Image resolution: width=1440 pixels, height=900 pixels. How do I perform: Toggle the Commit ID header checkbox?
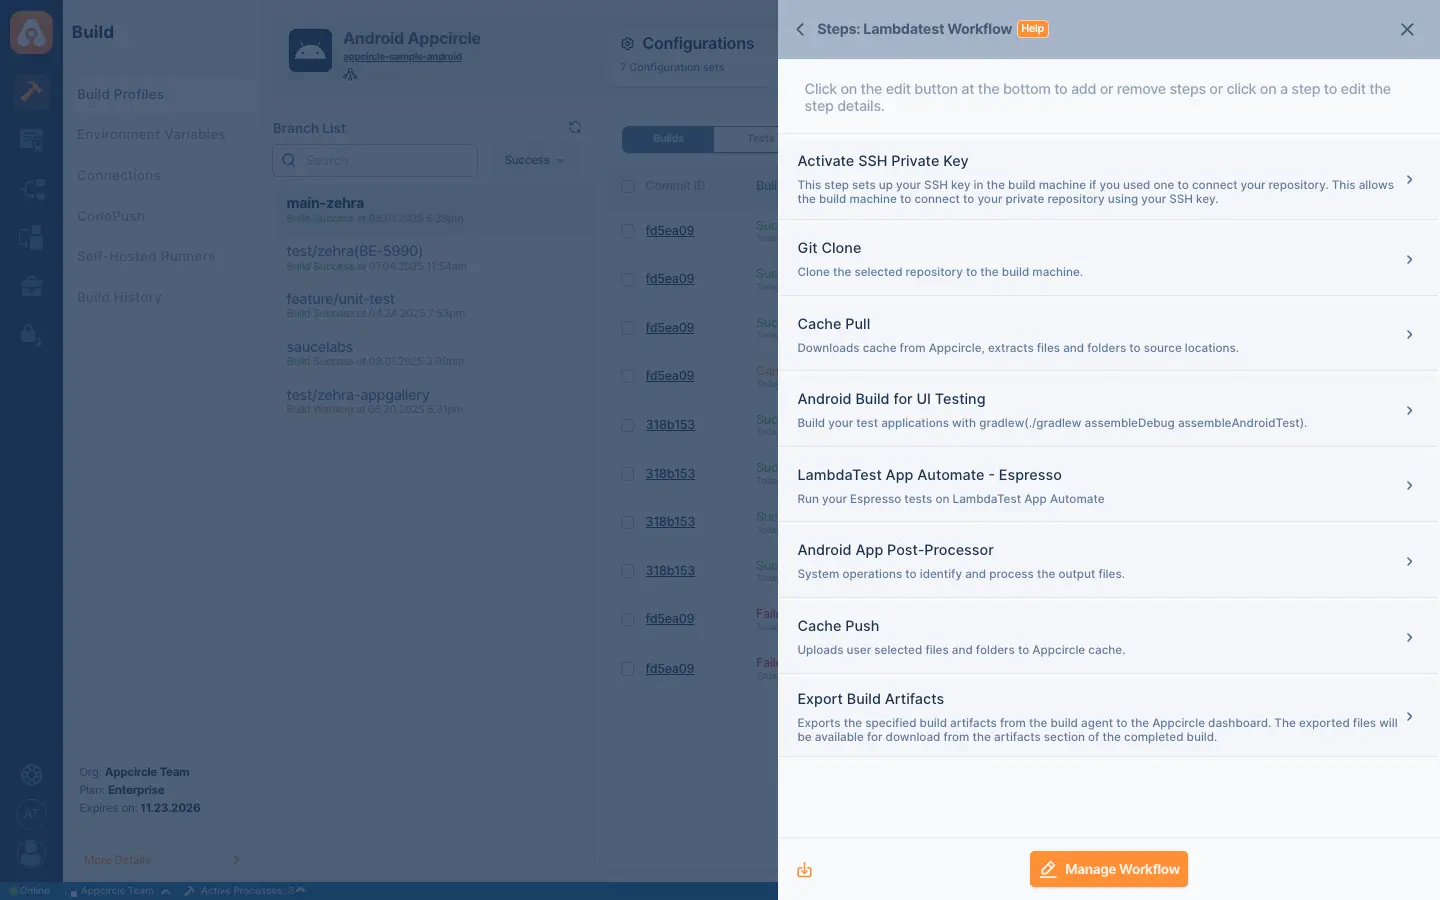[x=628, y=186]
